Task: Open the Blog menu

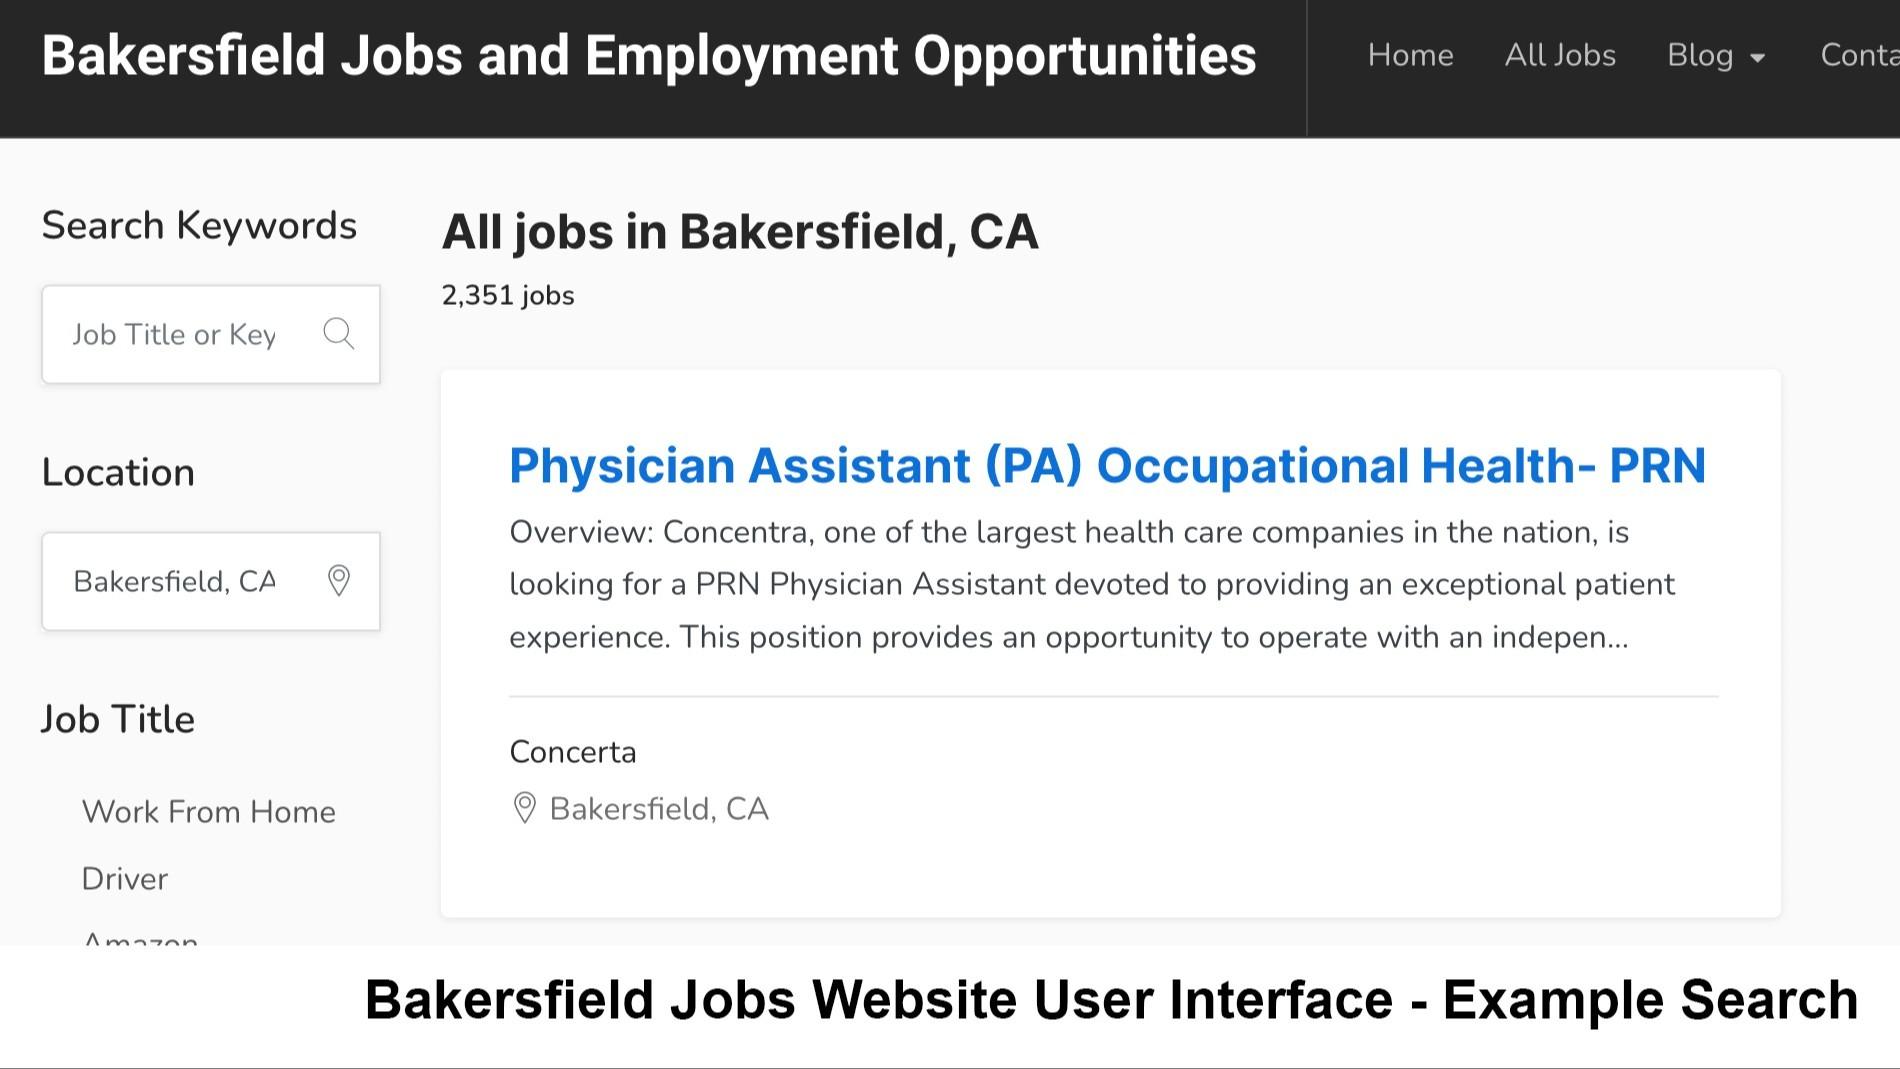Action: pyautogui.click(x=1700, y=55)
